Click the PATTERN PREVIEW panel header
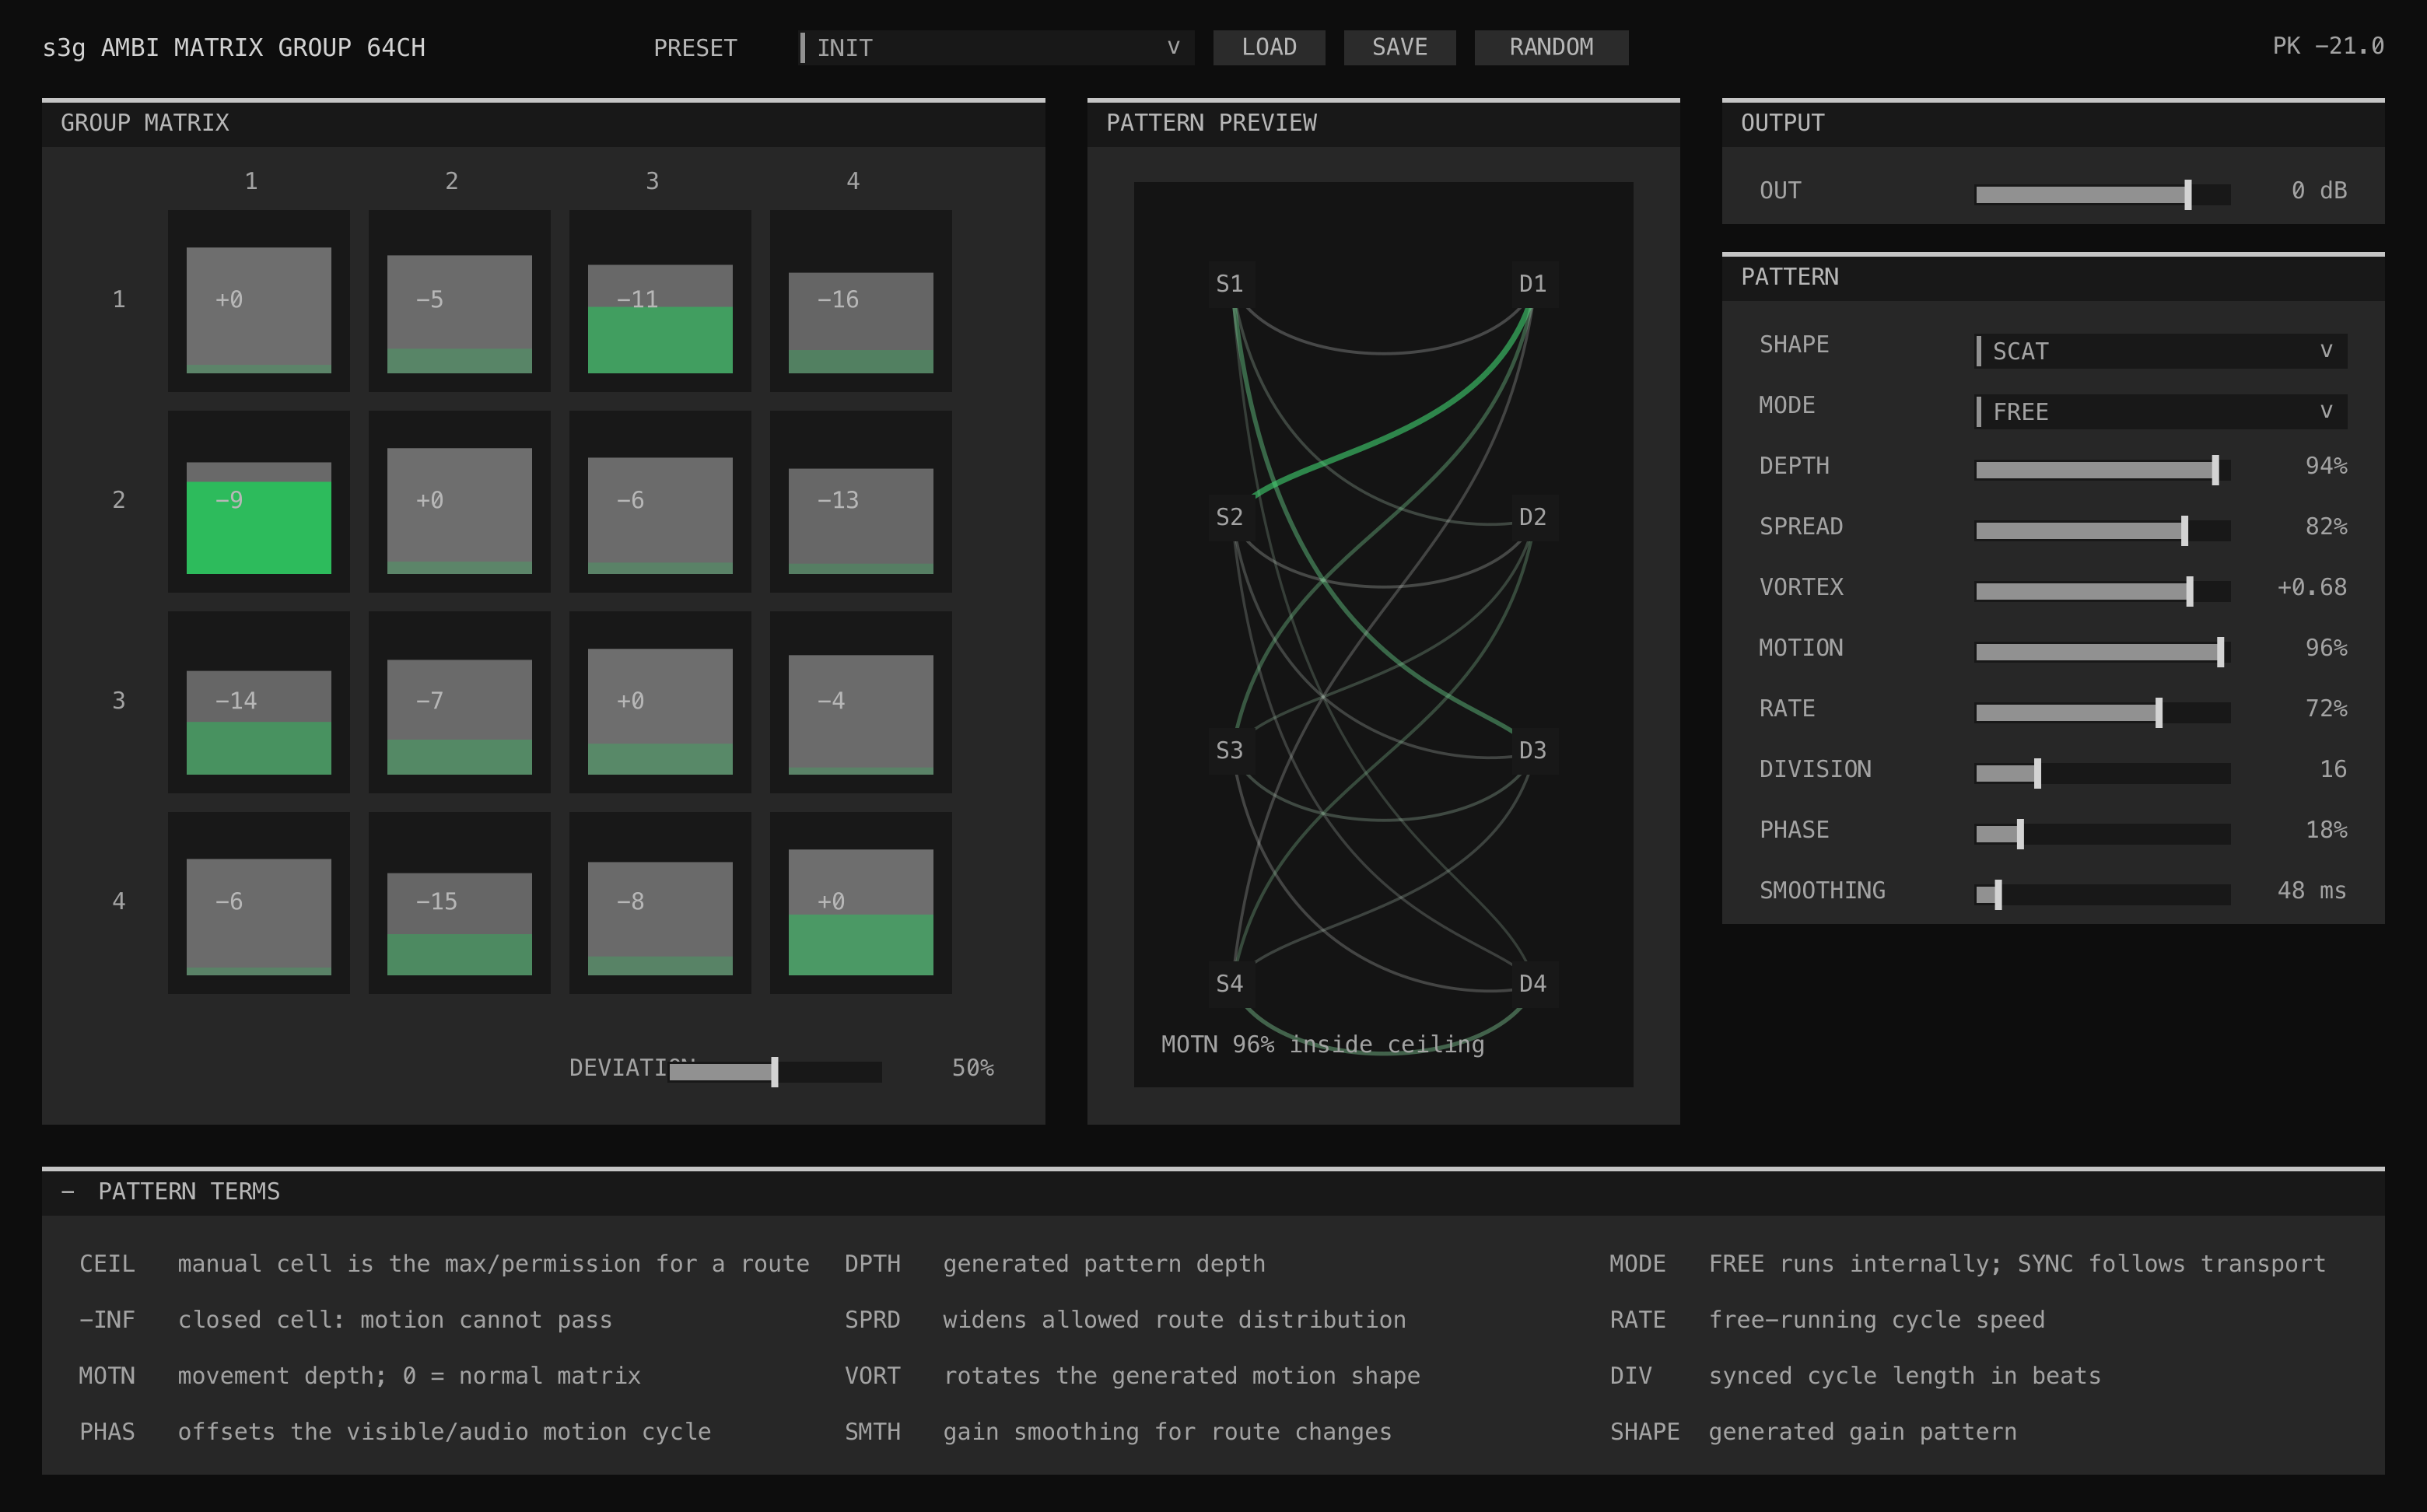This screenshot has height=1512, width=2427. [x=1383, y=123]
